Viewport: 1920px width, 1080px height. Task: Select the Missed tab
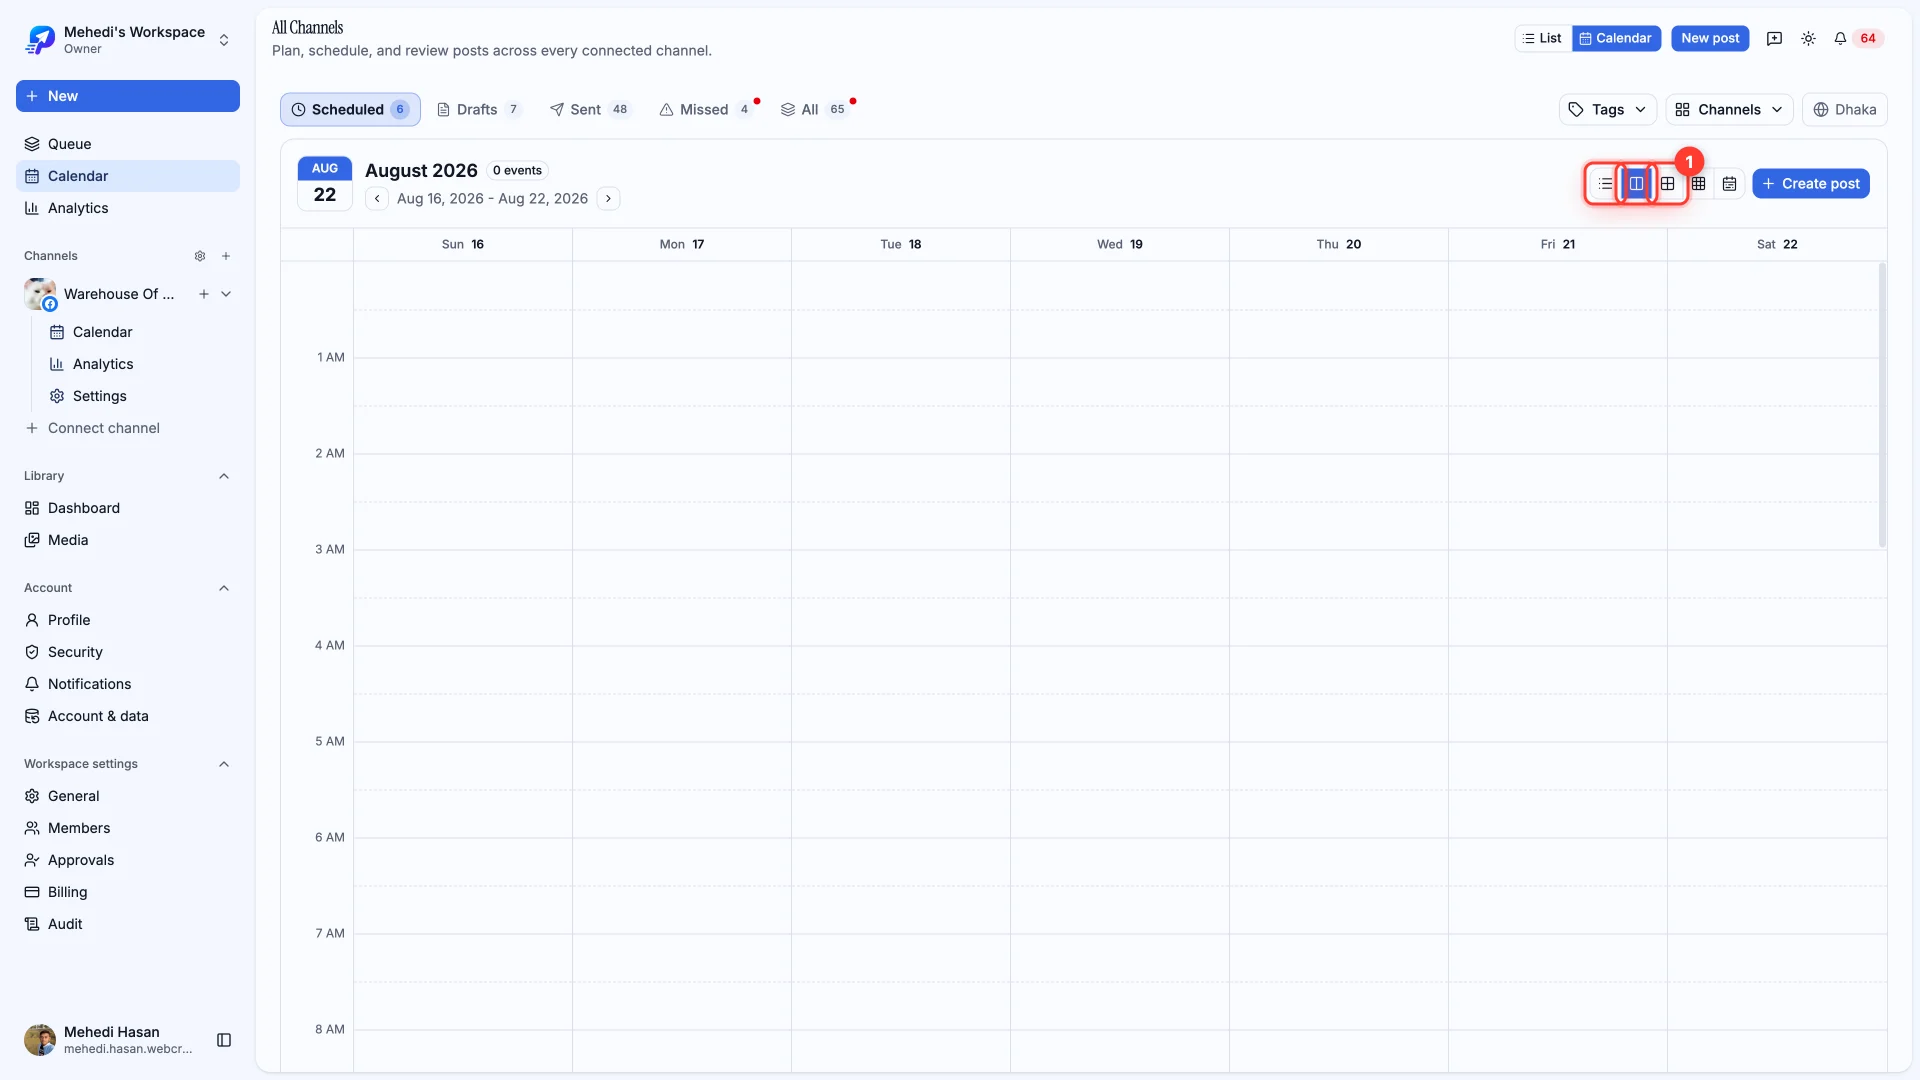[705, 110]
